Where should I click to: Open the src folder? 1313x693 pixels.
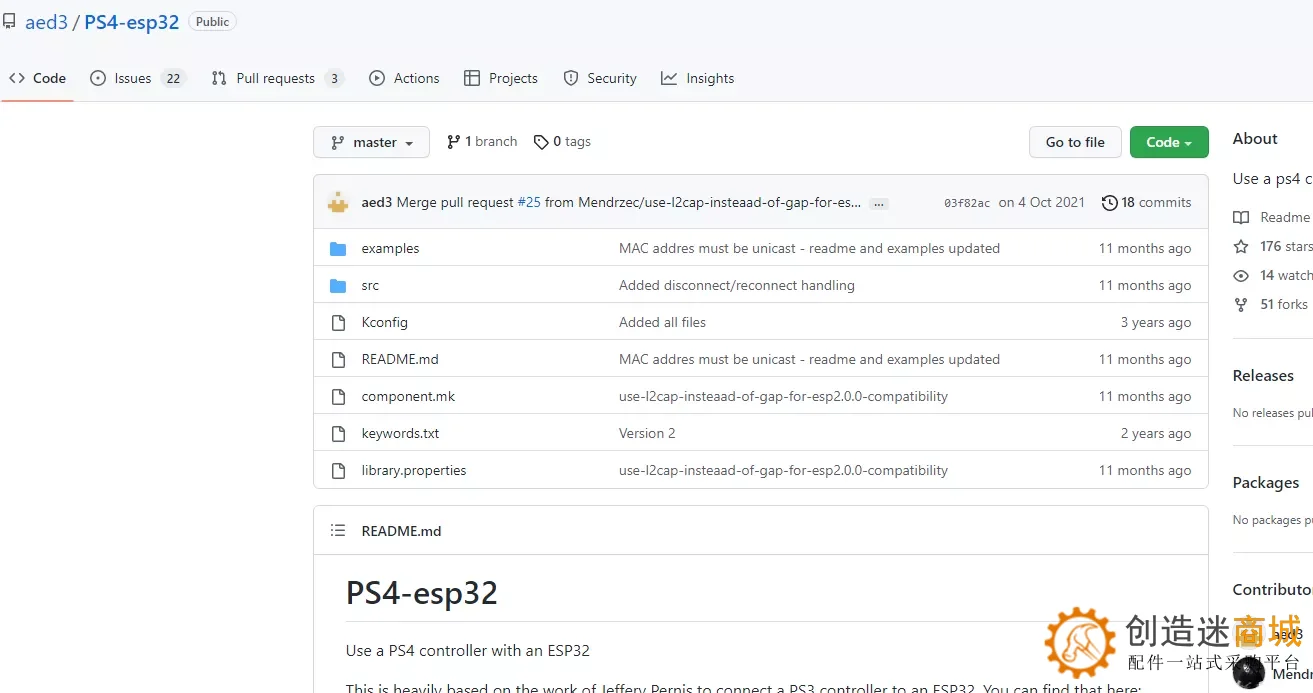click(x=370, y=285)
